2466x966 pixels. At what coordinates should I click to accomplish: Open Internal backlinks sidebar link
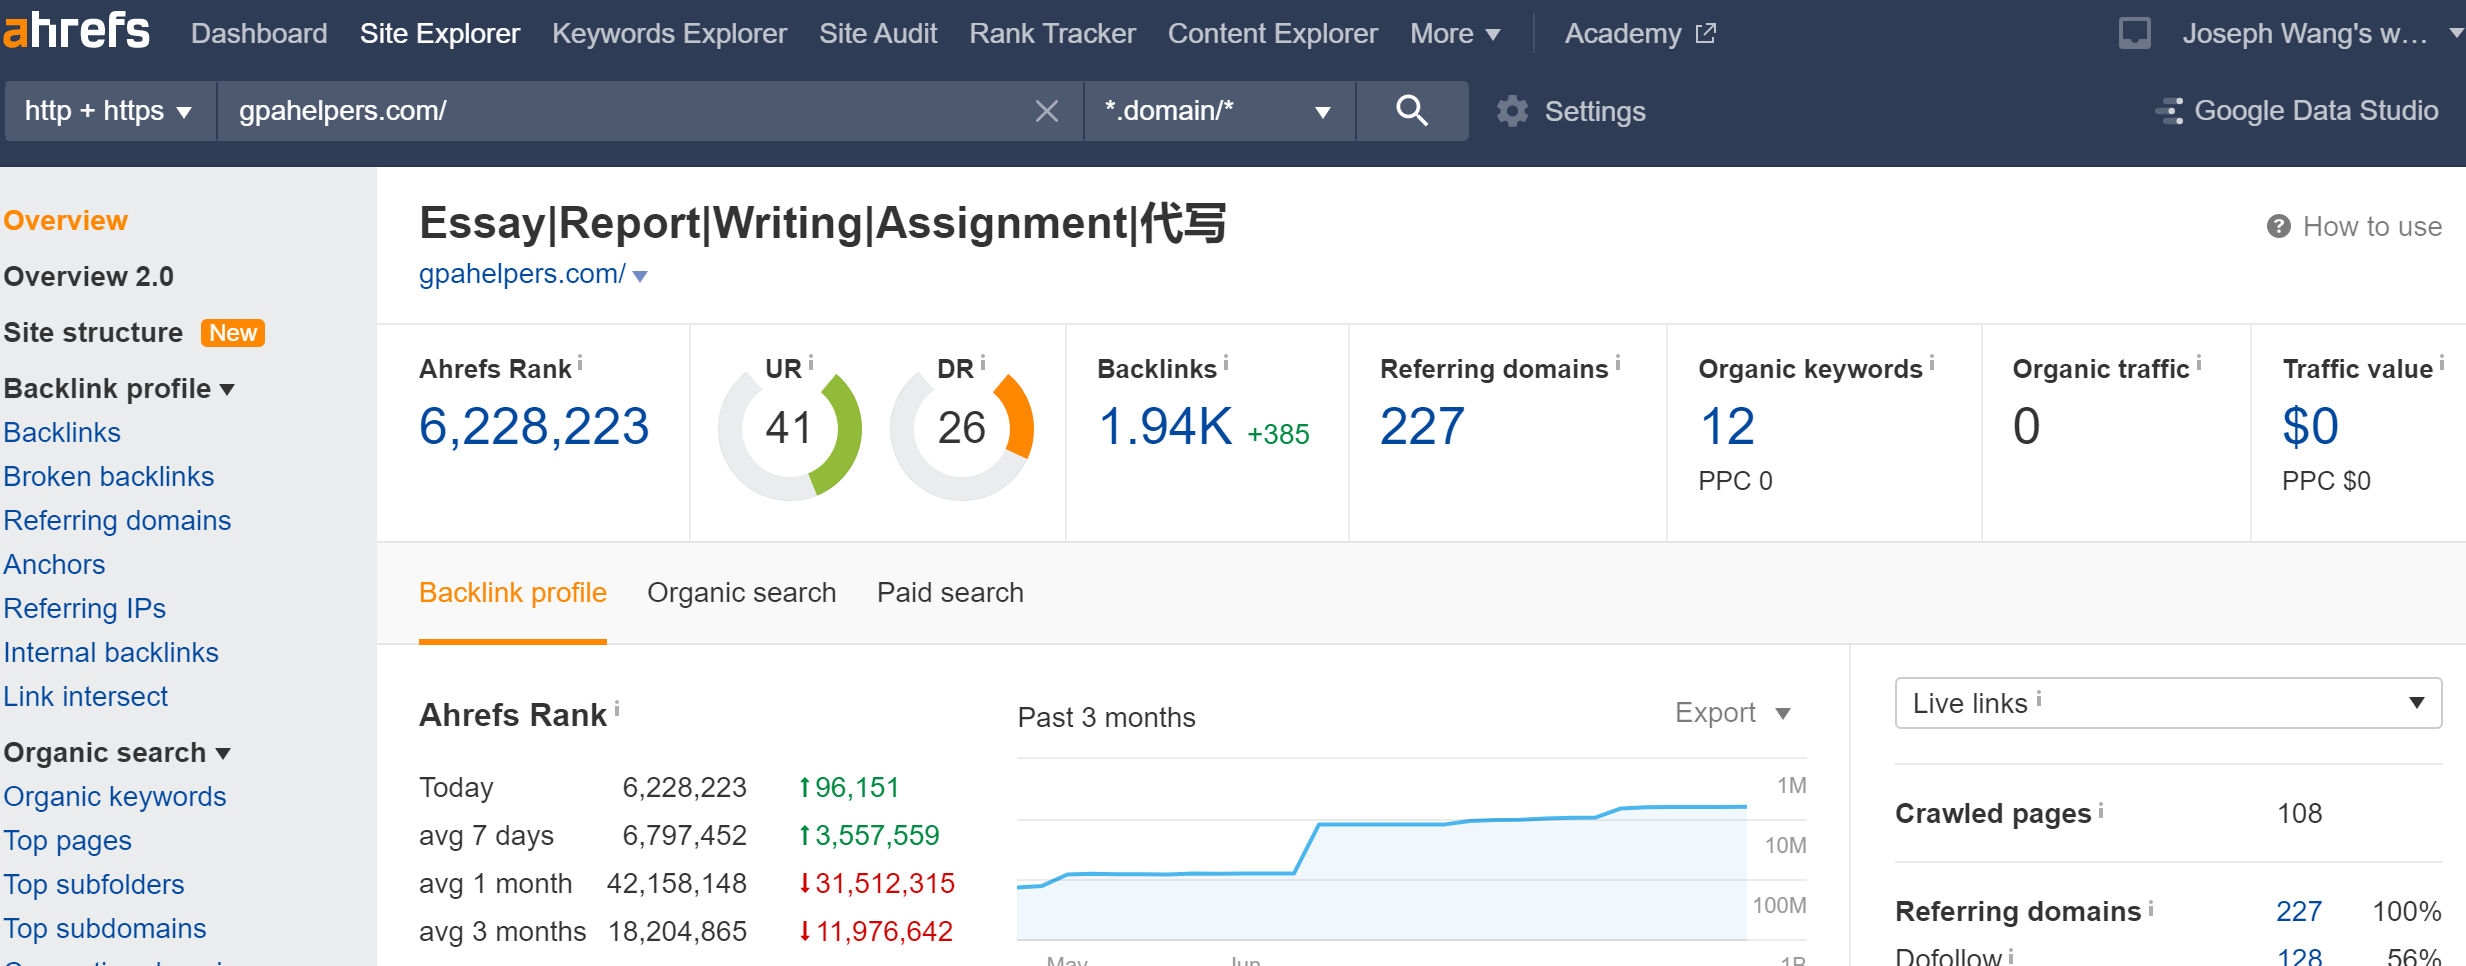pos(111,652)
